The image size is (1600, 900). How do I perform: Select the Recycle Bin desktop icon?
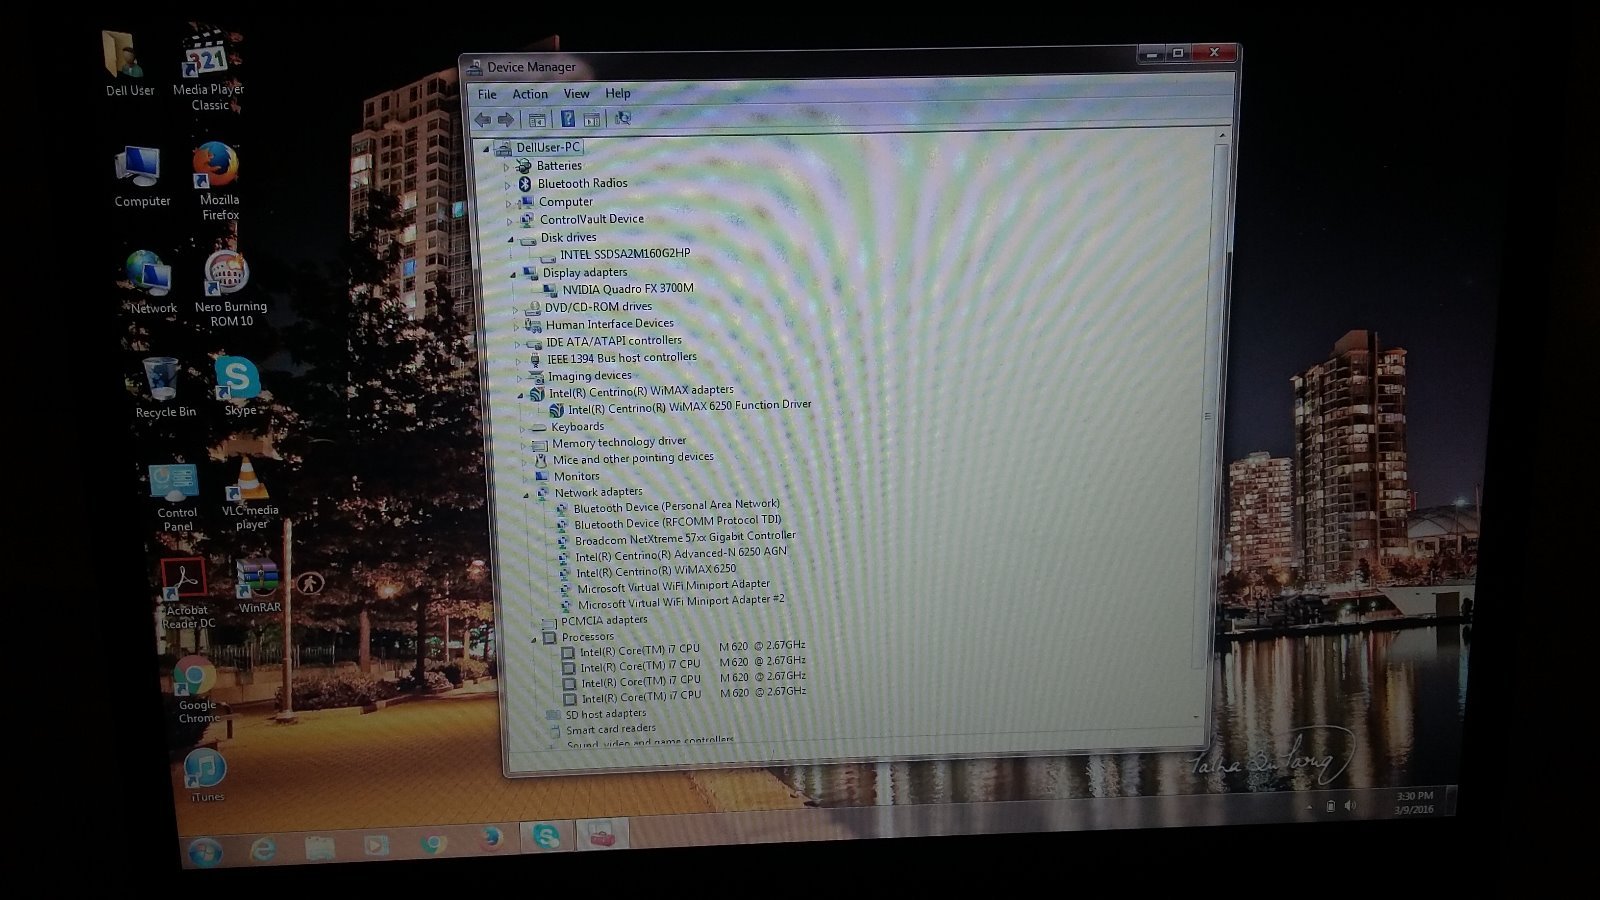coord(165,388)
